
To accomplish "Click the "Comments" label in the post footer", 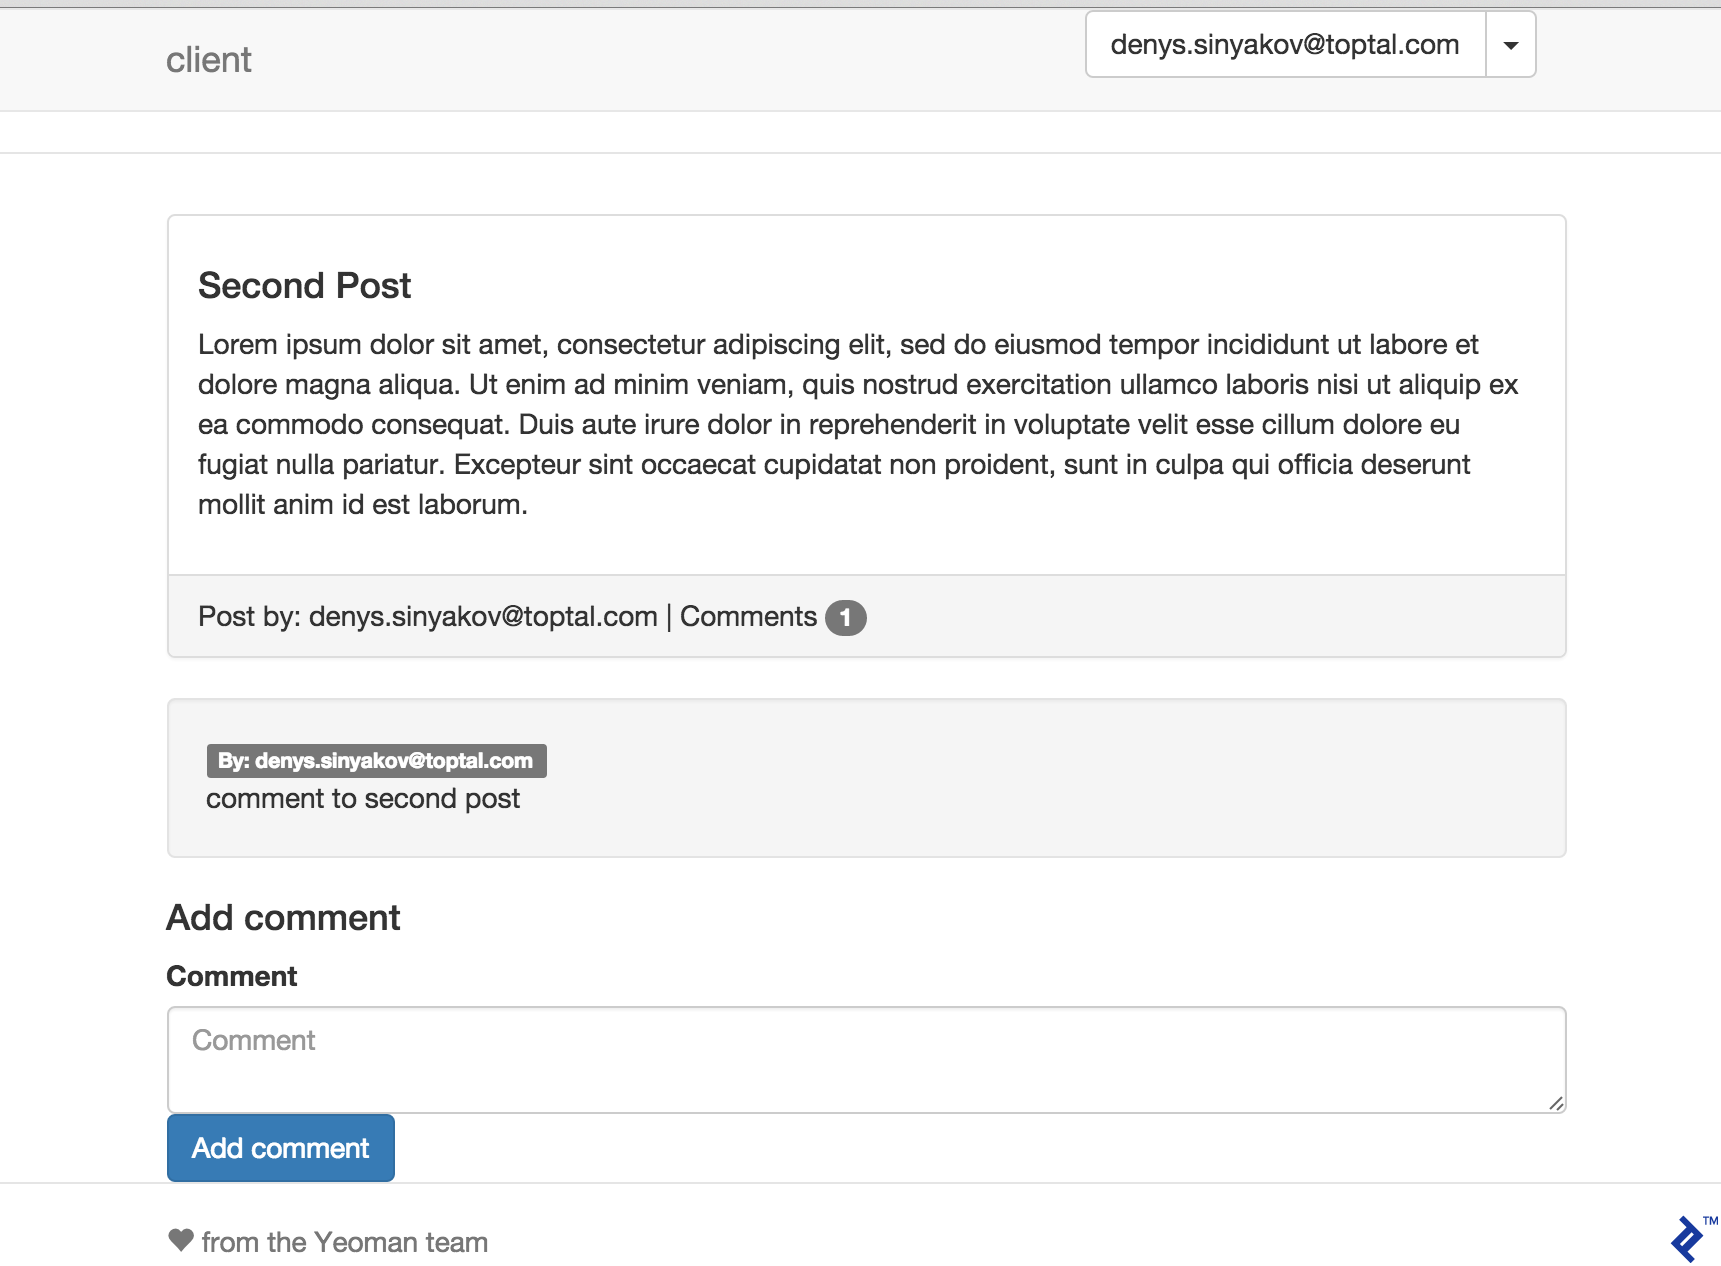I will pyautogui.click(x=748, y=617).
